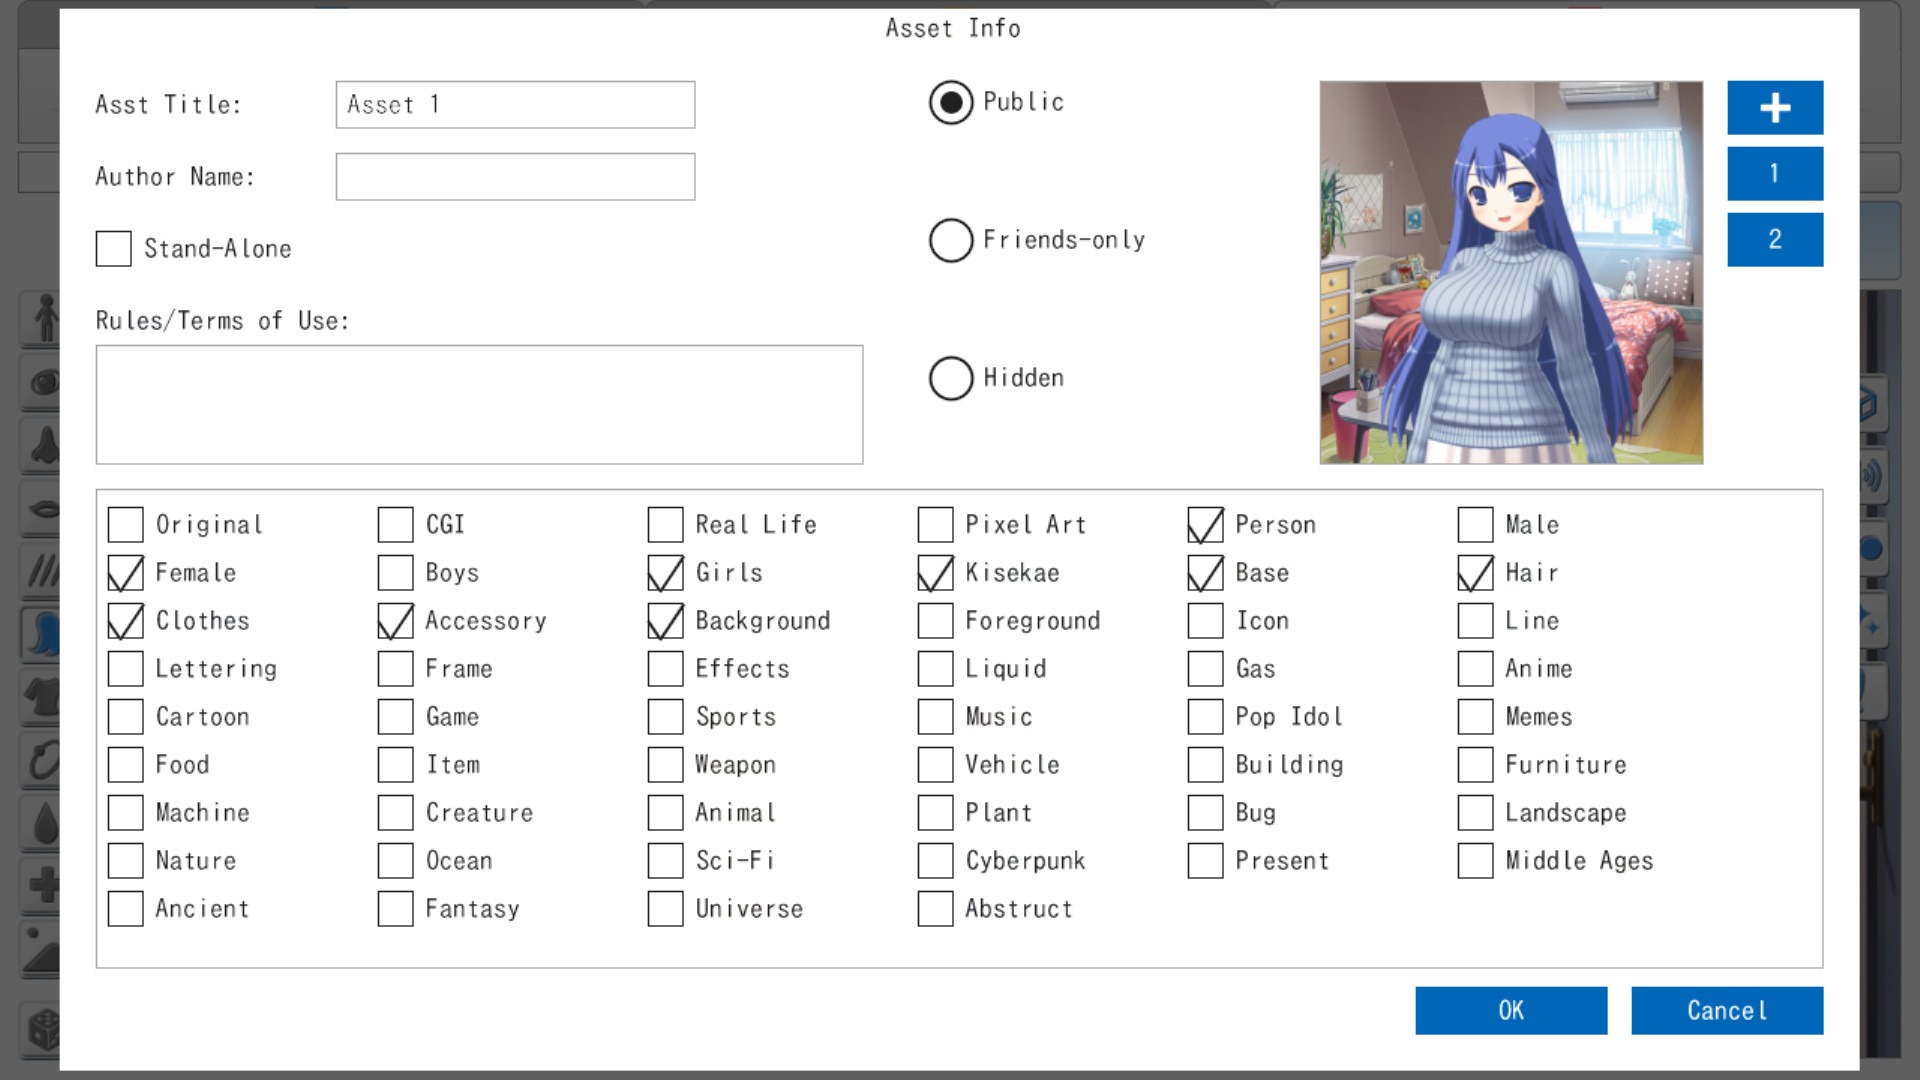Cancel the Asset Info dialog

tap(1727, 1010)
